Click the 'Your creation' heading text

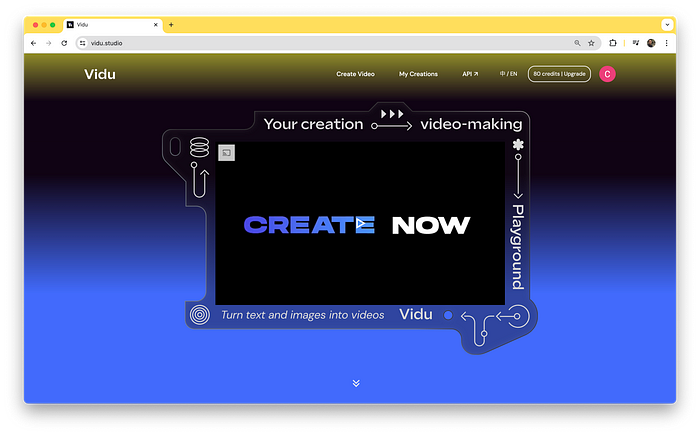[x=313, y=124]
